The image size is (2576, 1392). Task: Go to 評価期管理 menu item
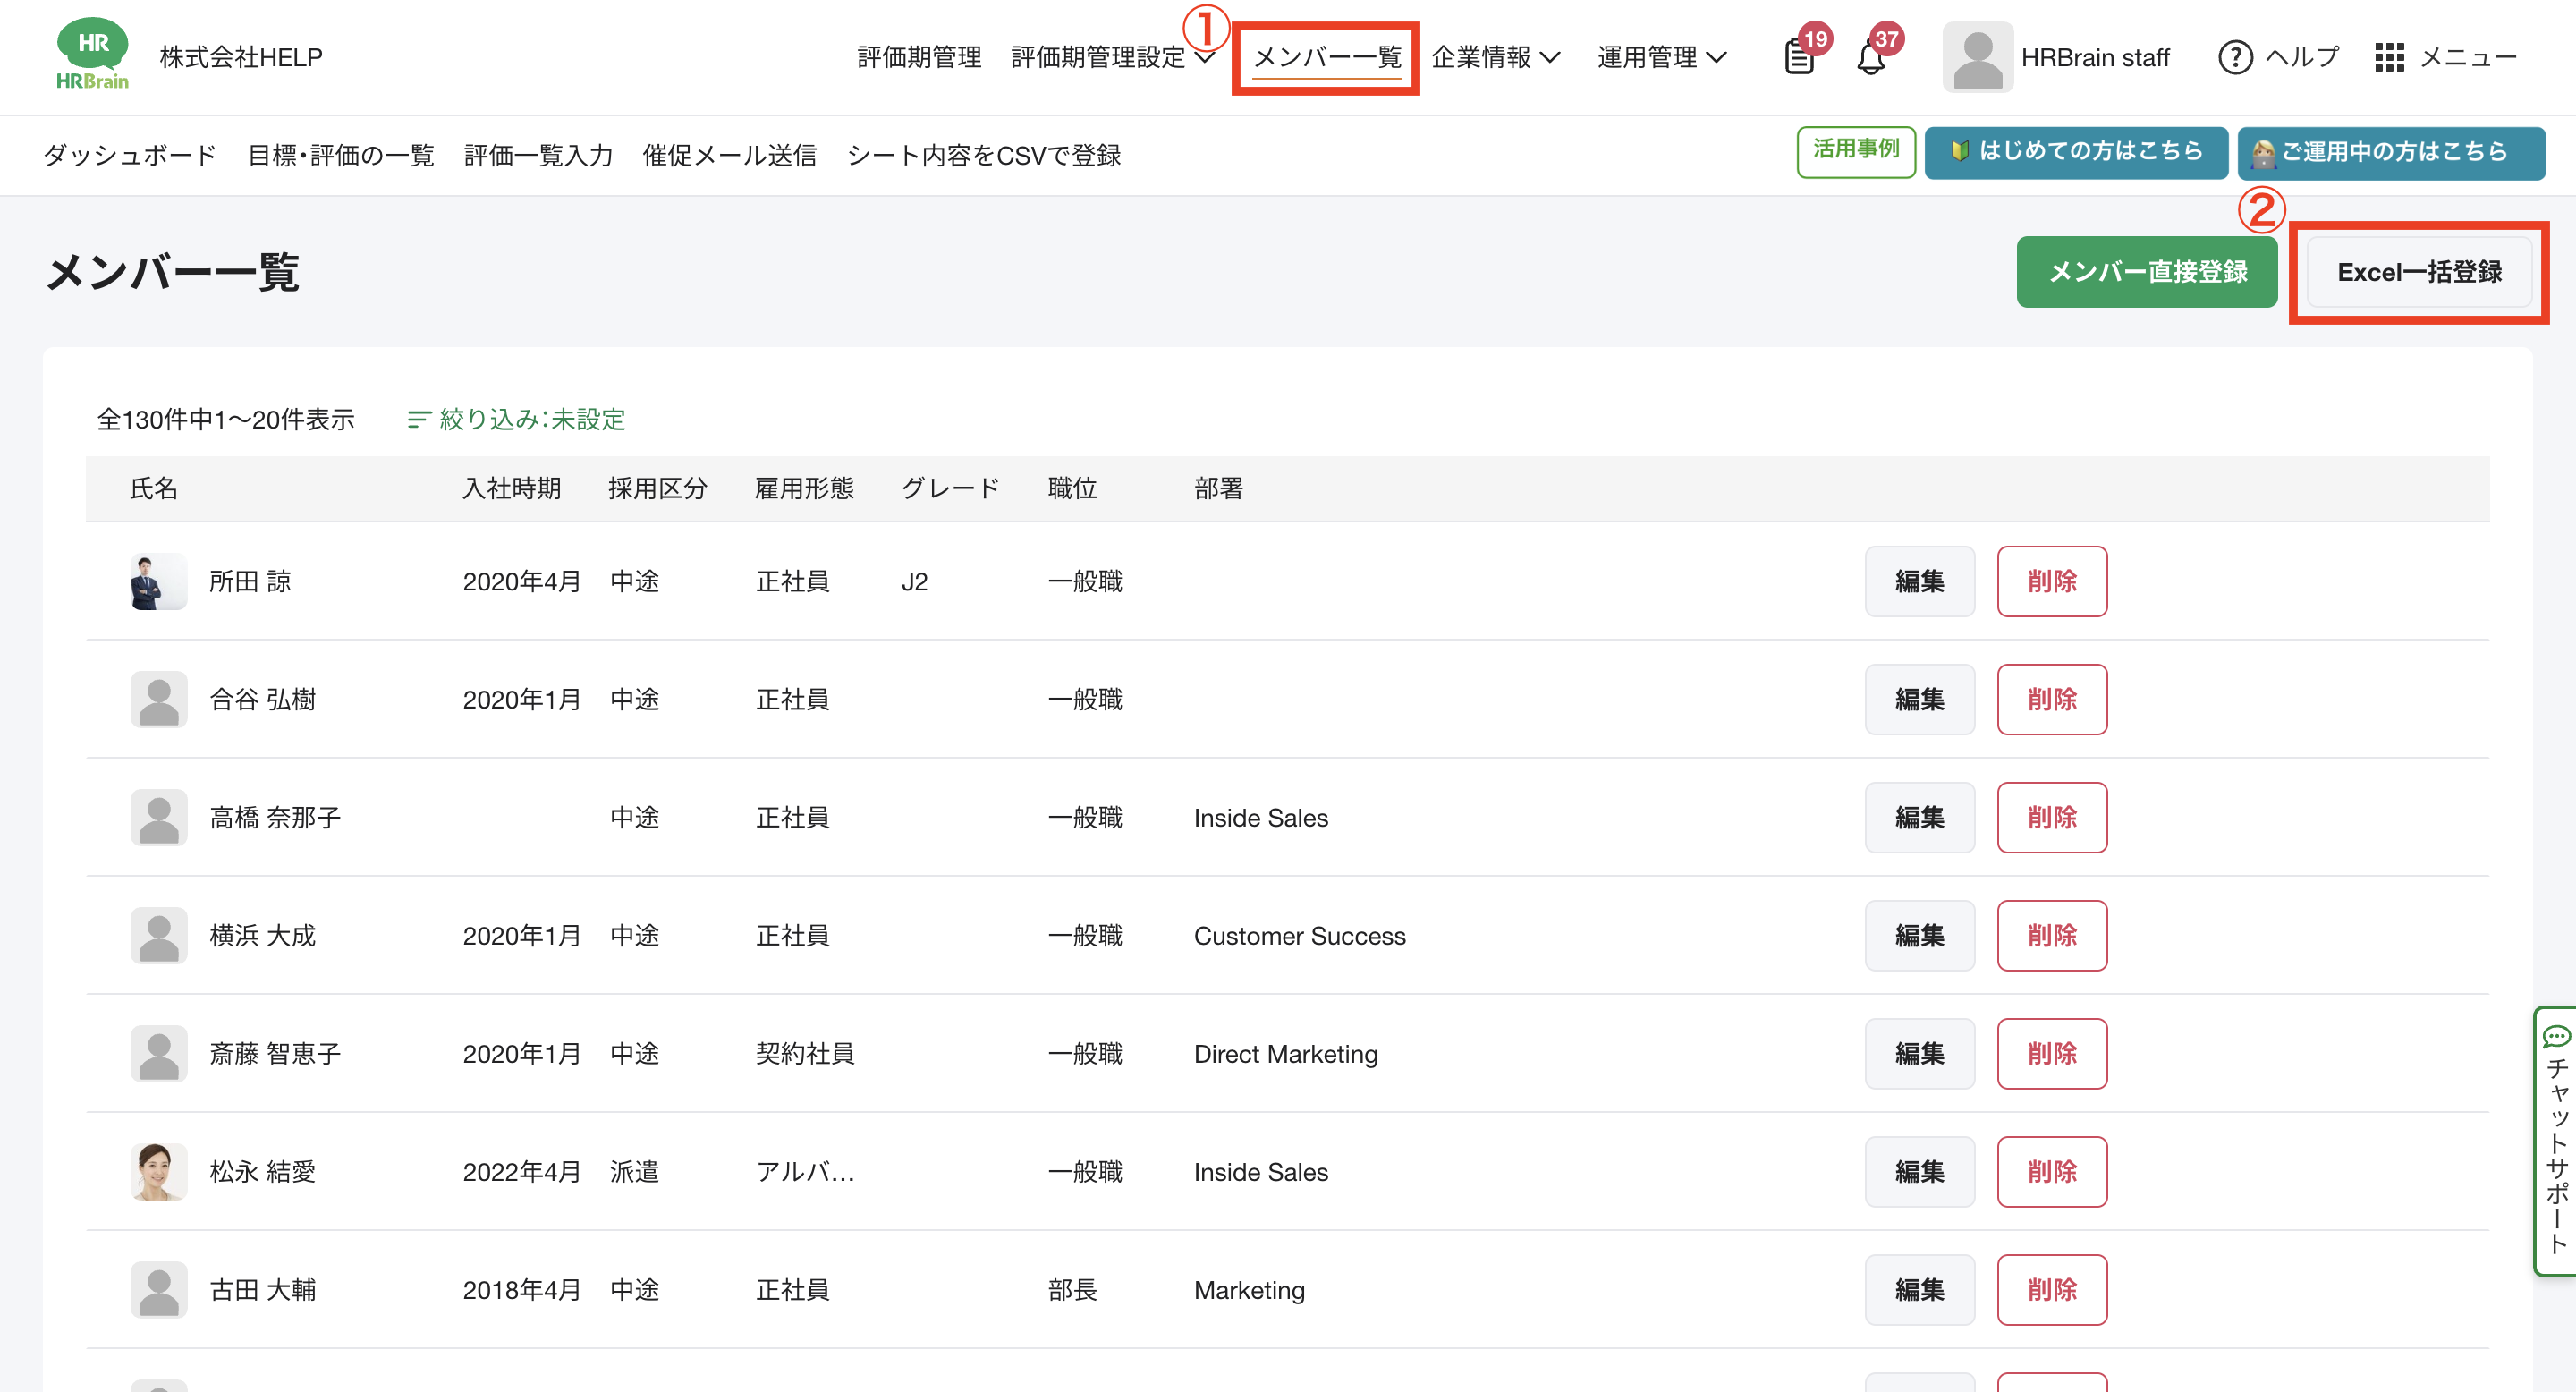pyautogui.click(x=919, y=57)
